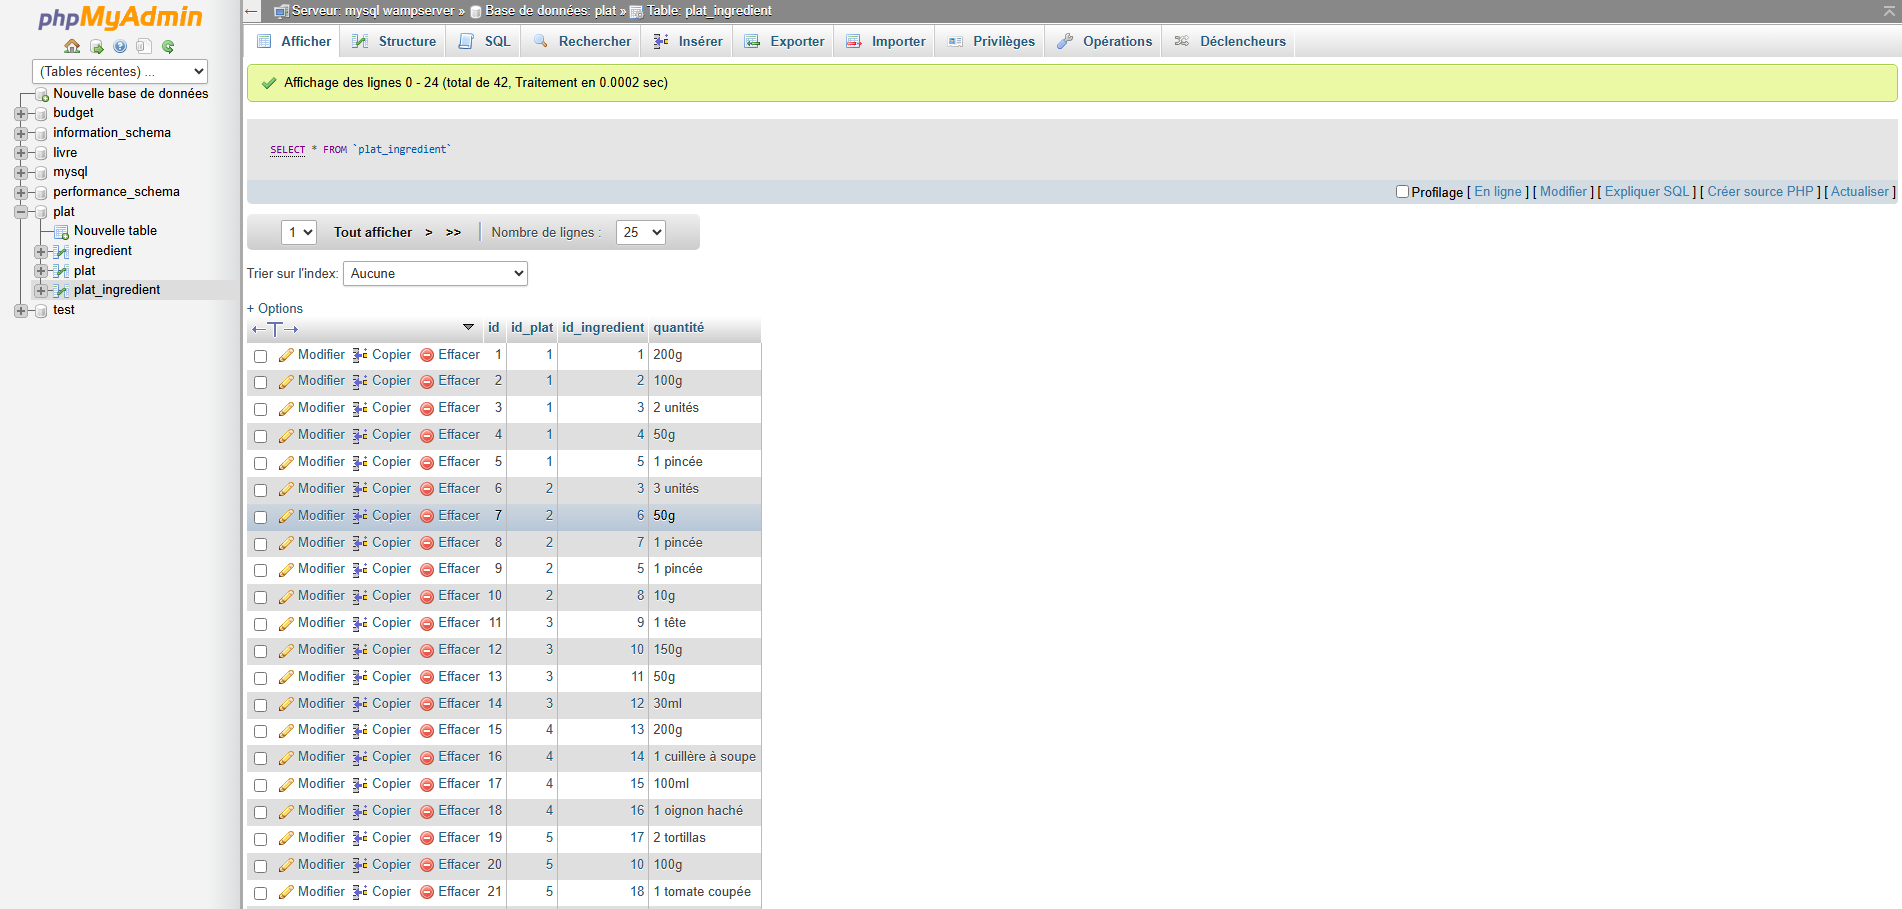1902x909 pixels.
Task: Tick the checkbox for row id 12
Action: click(x=261, y=651)
